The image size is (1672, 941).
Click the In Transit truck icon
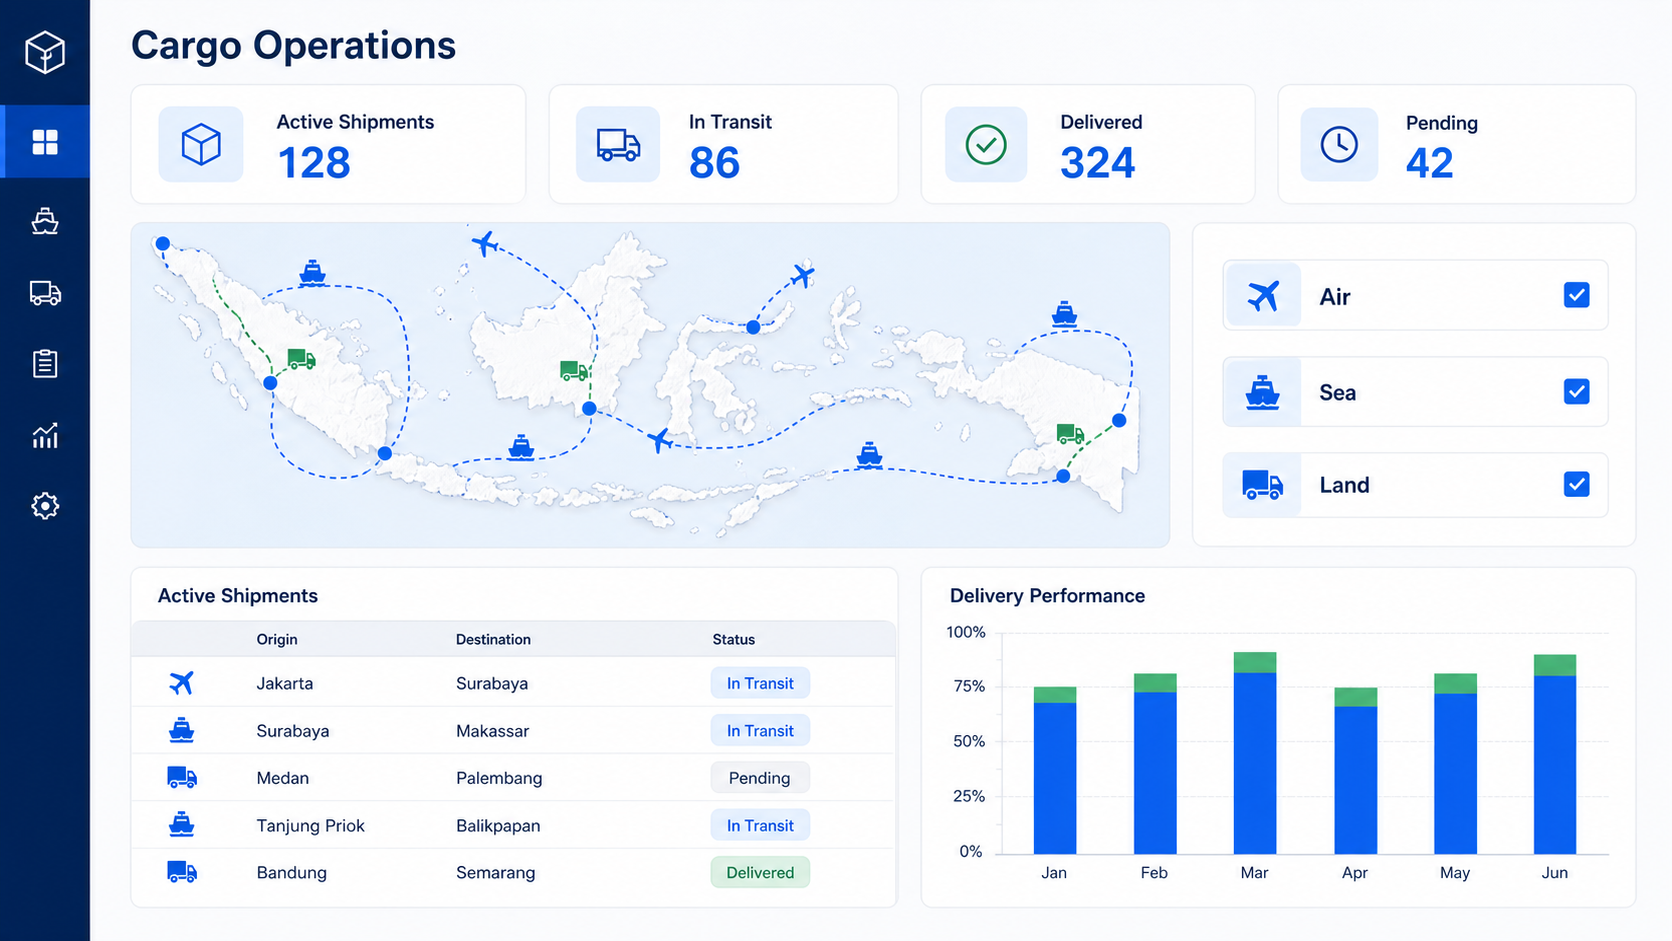pos(618,144)
